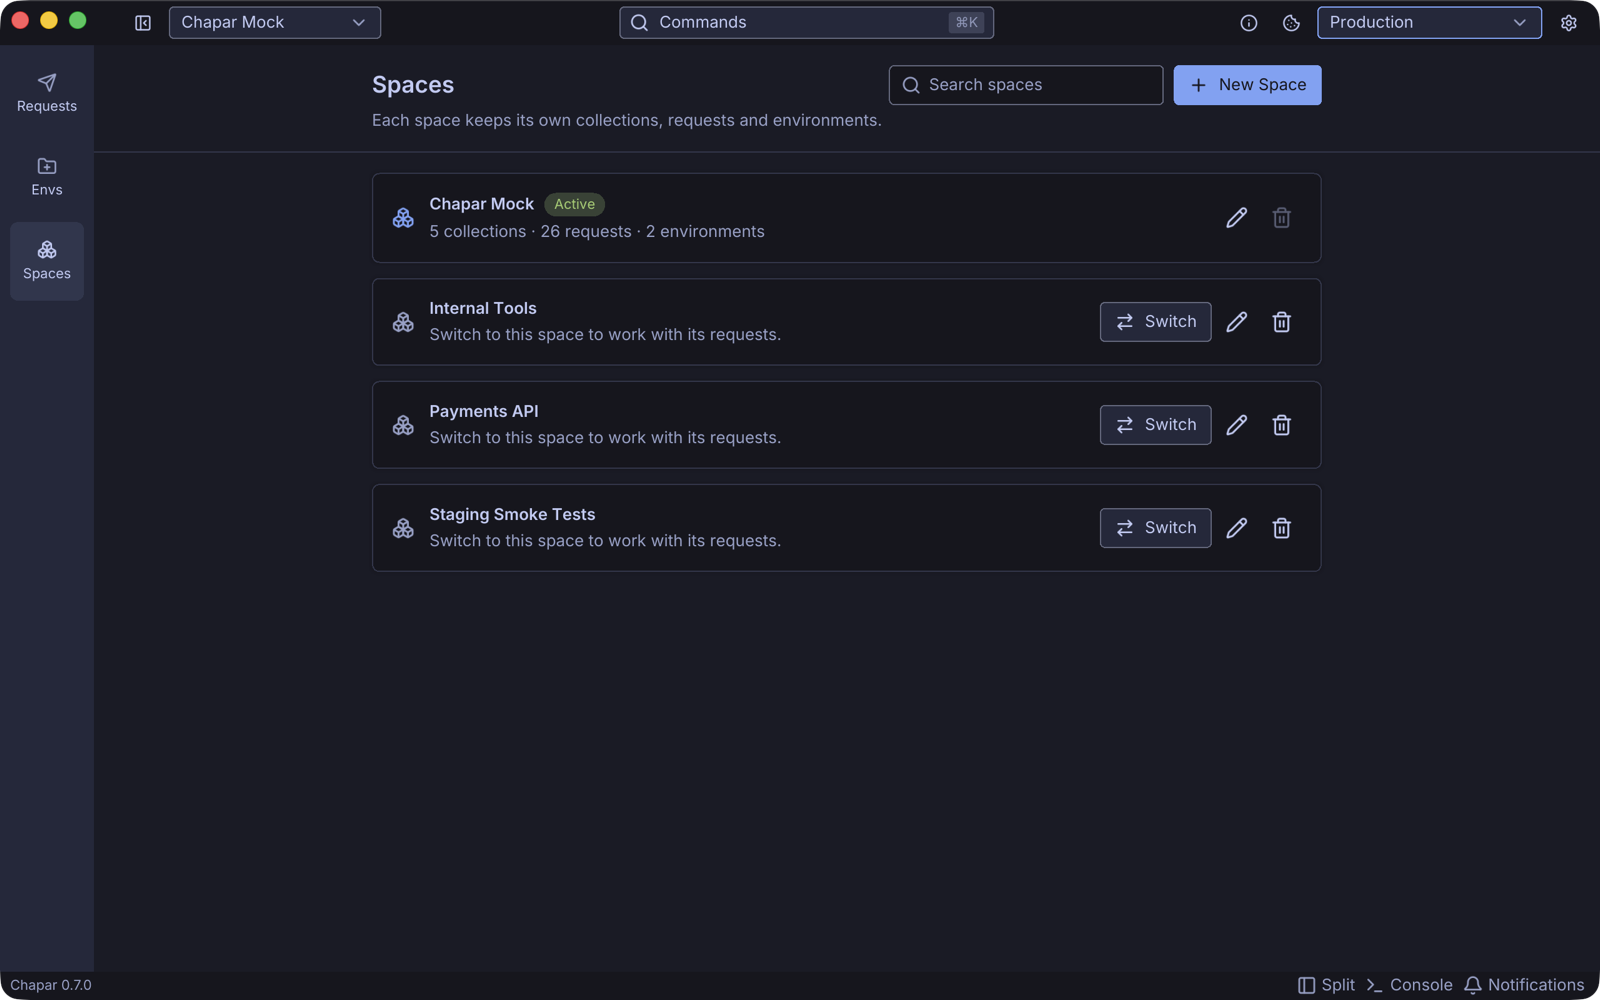Collapse the sidebar panel
Viewport: 1600px width, 1000px height.
[x=143, y=23]
